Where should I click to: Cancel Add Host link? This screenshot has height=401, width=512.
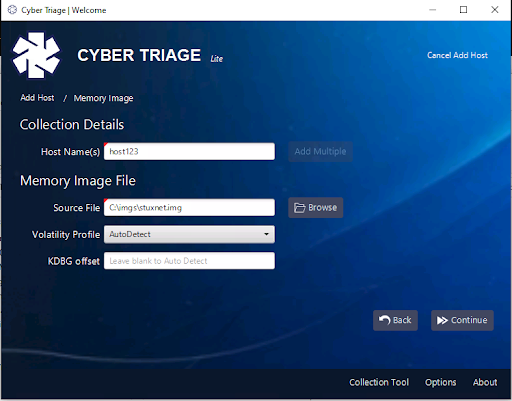coord(457,55)
